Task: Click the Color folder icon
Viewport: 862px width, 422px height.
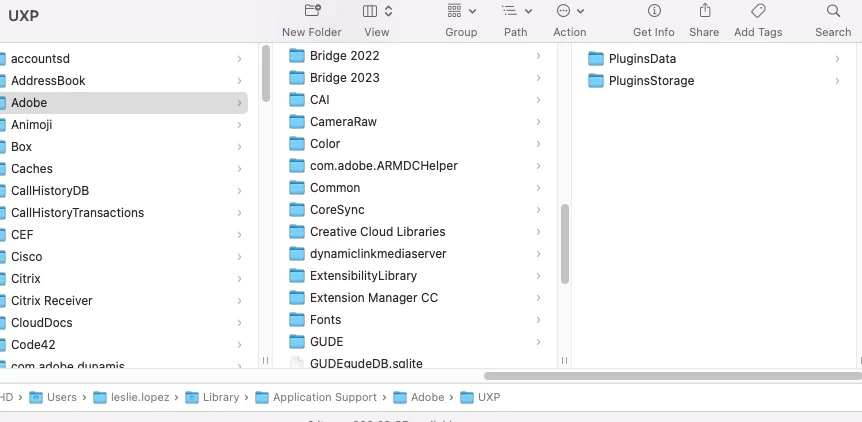Action: [297, 143]
